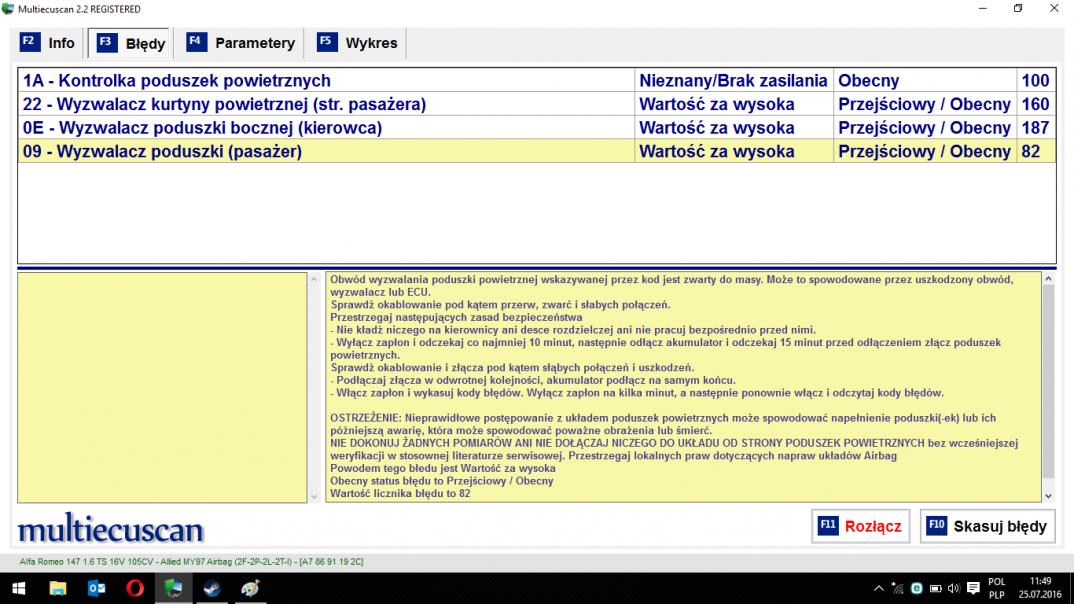1074x604 pixels.
Task: Click the volume speaker tray icon
Action: [953, 588]
